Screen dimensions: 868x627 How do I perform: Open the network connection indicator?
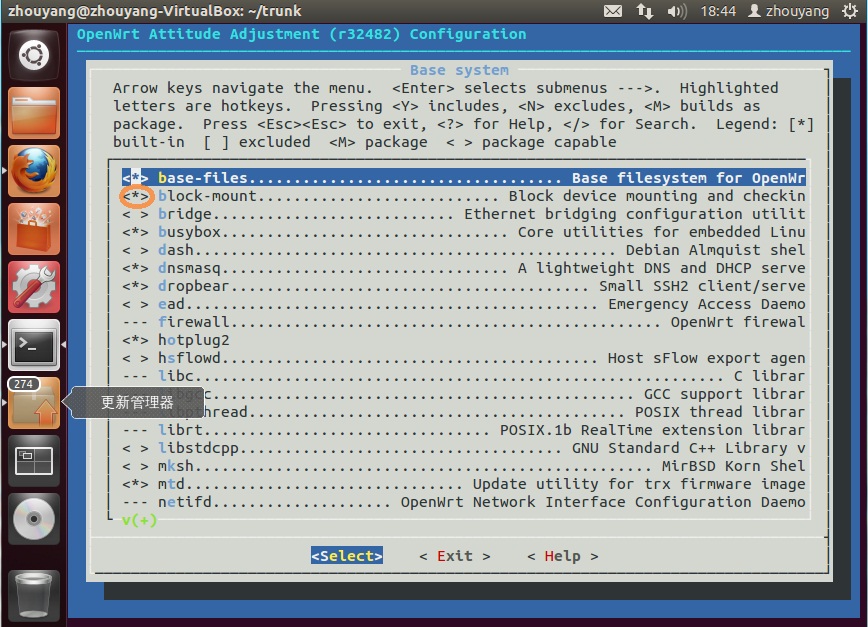pyautogui.click(x=644, y=11)
